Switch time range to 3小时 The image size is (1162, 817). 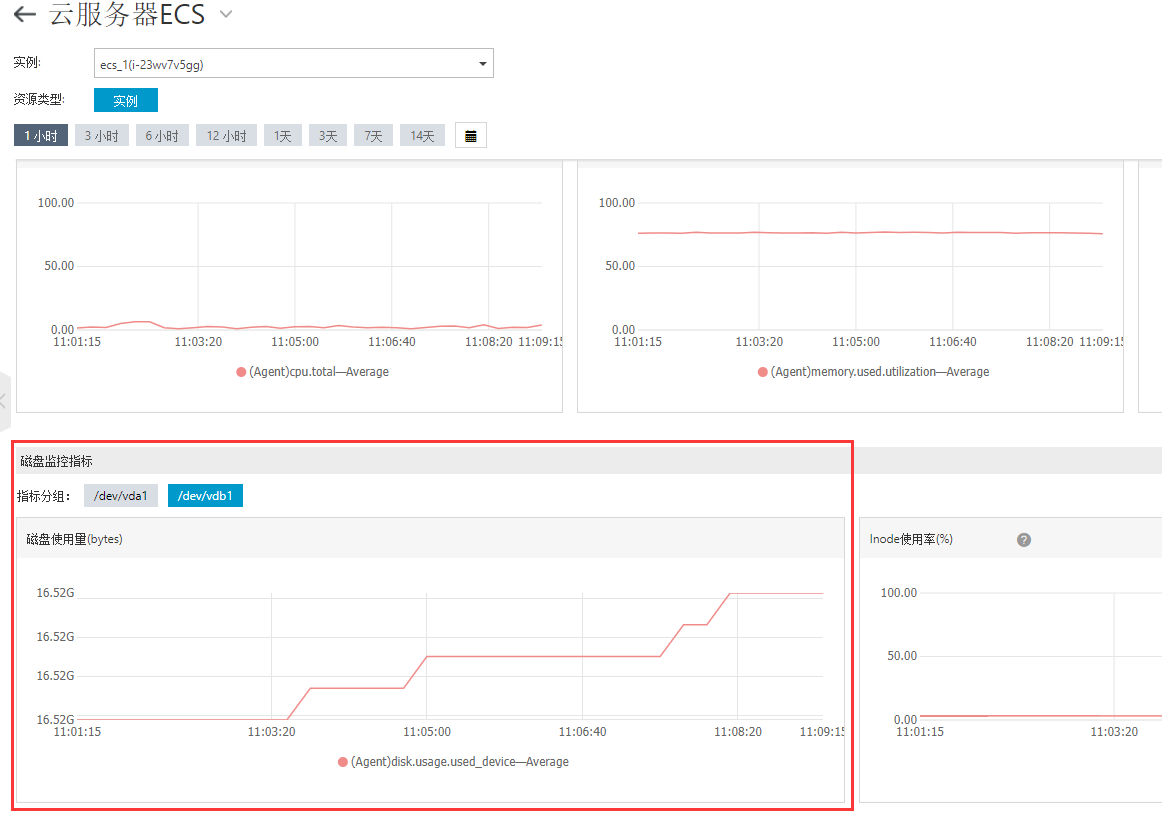[101, 136]
